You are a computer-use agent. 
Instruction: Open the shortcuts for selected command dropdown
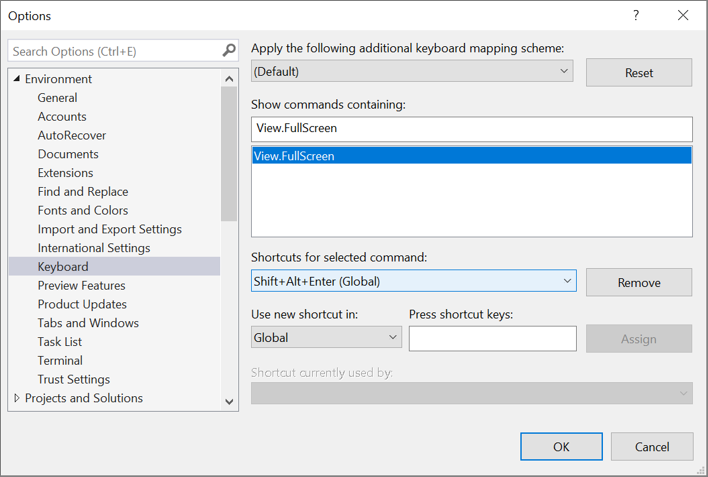click(x=414, y=281)
